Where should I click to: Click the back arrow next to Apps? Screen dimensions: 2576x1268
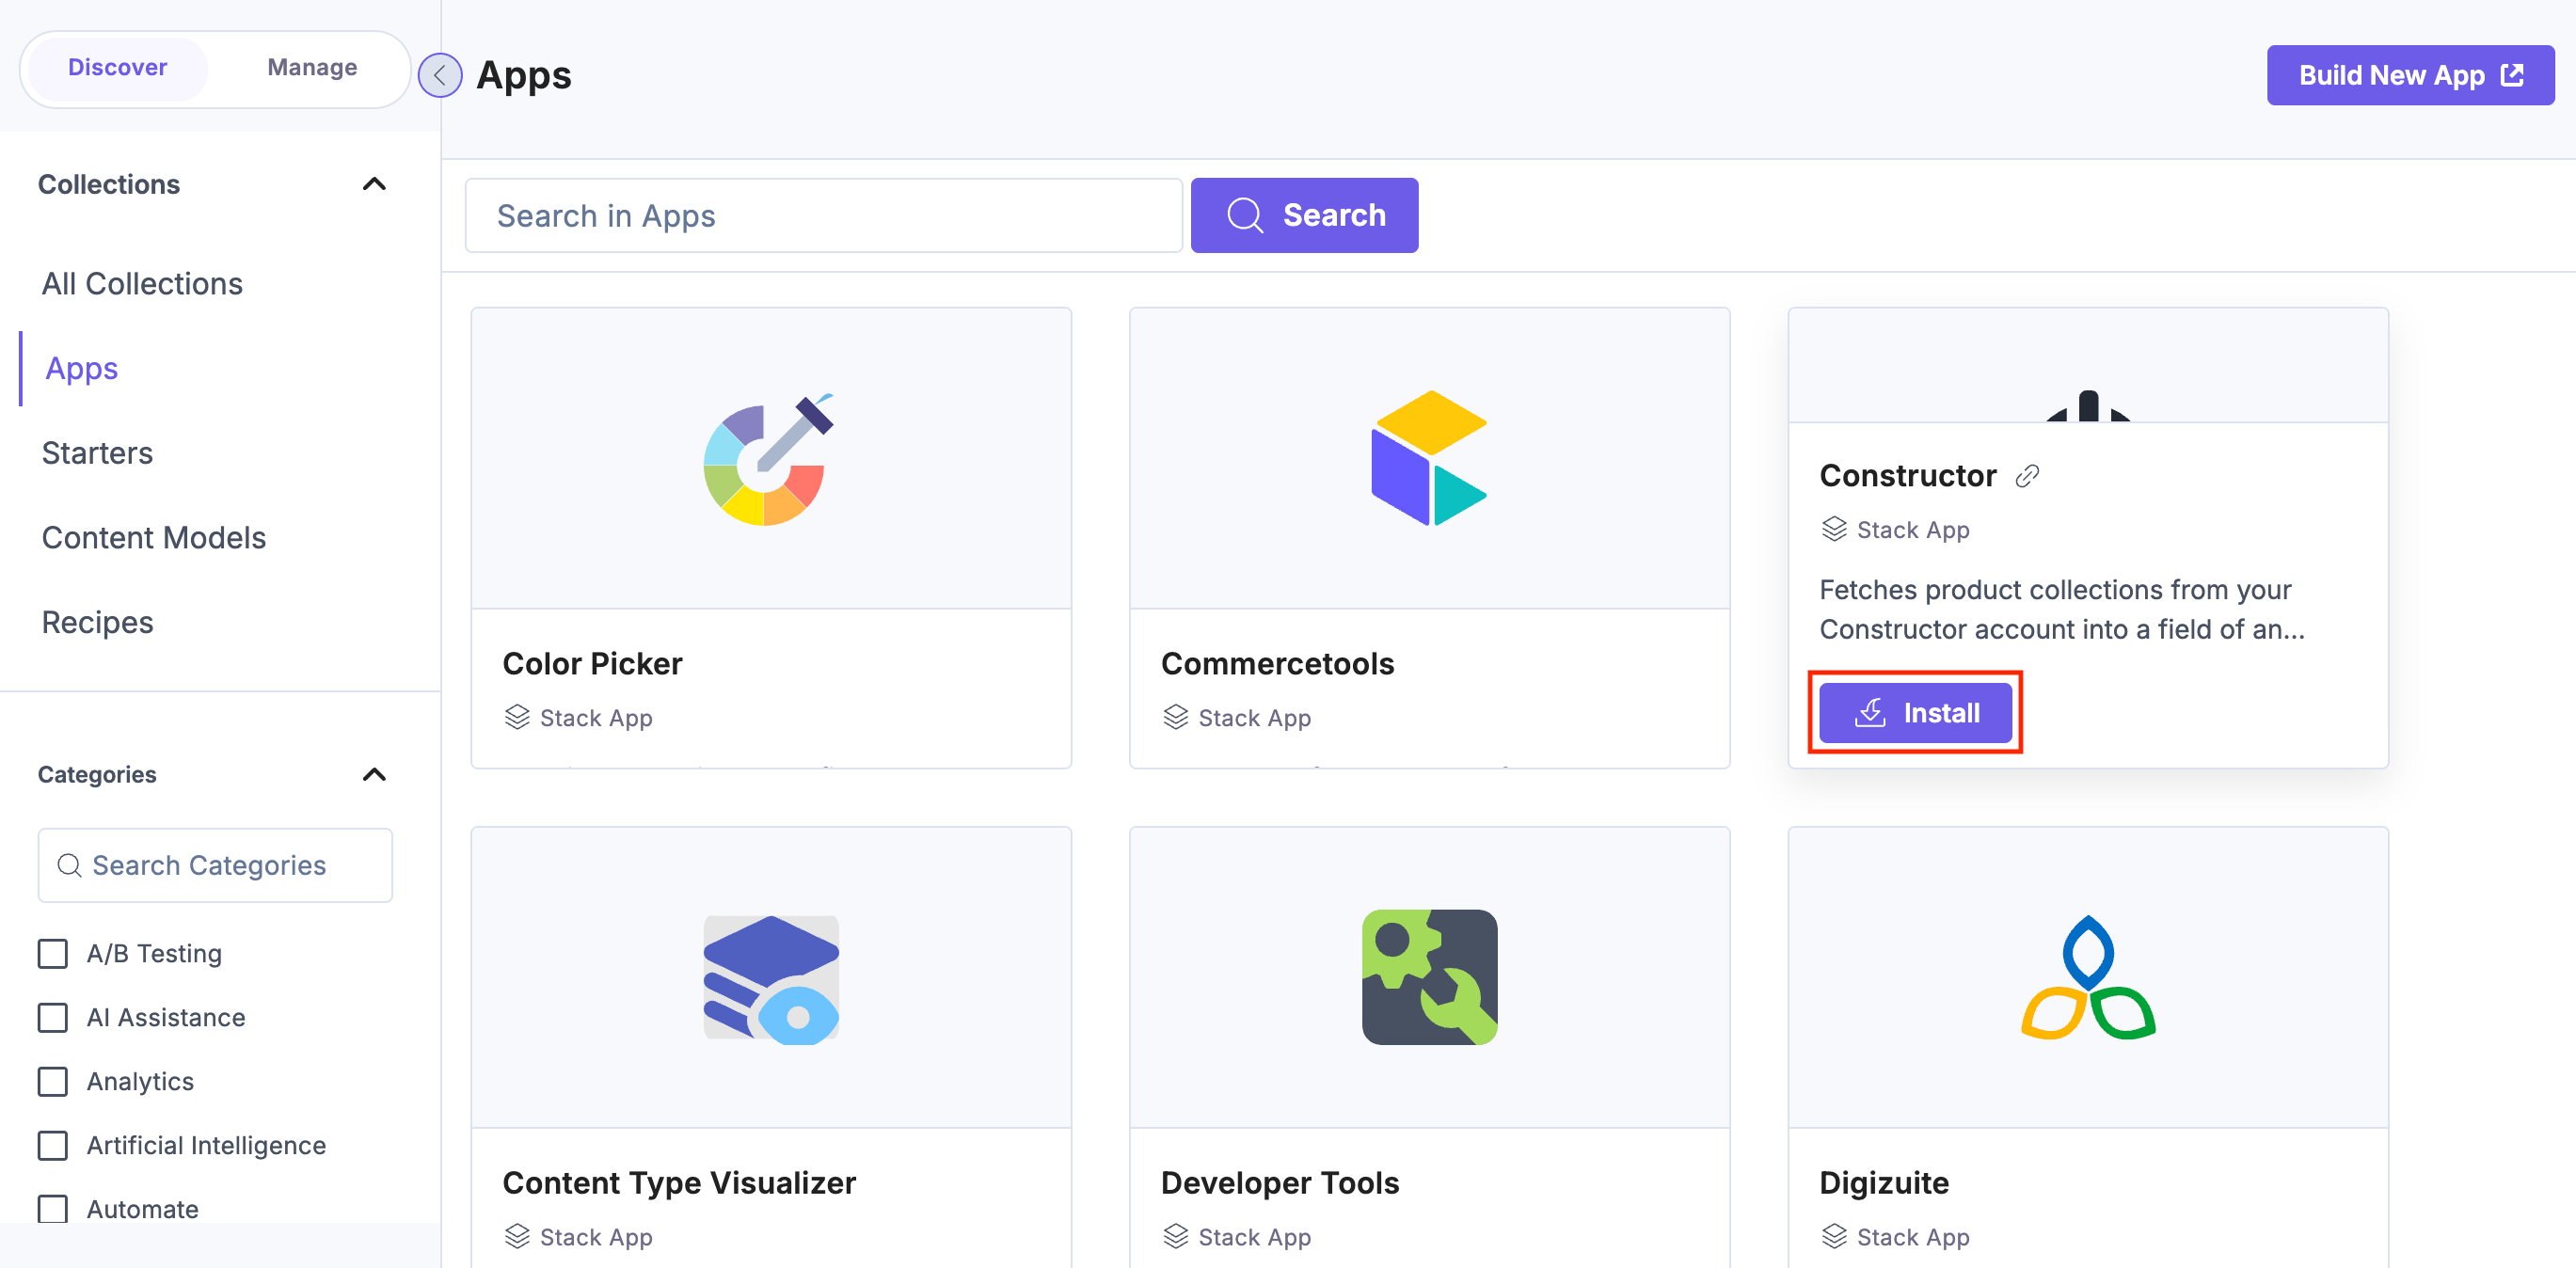click(x=440, y=75)
